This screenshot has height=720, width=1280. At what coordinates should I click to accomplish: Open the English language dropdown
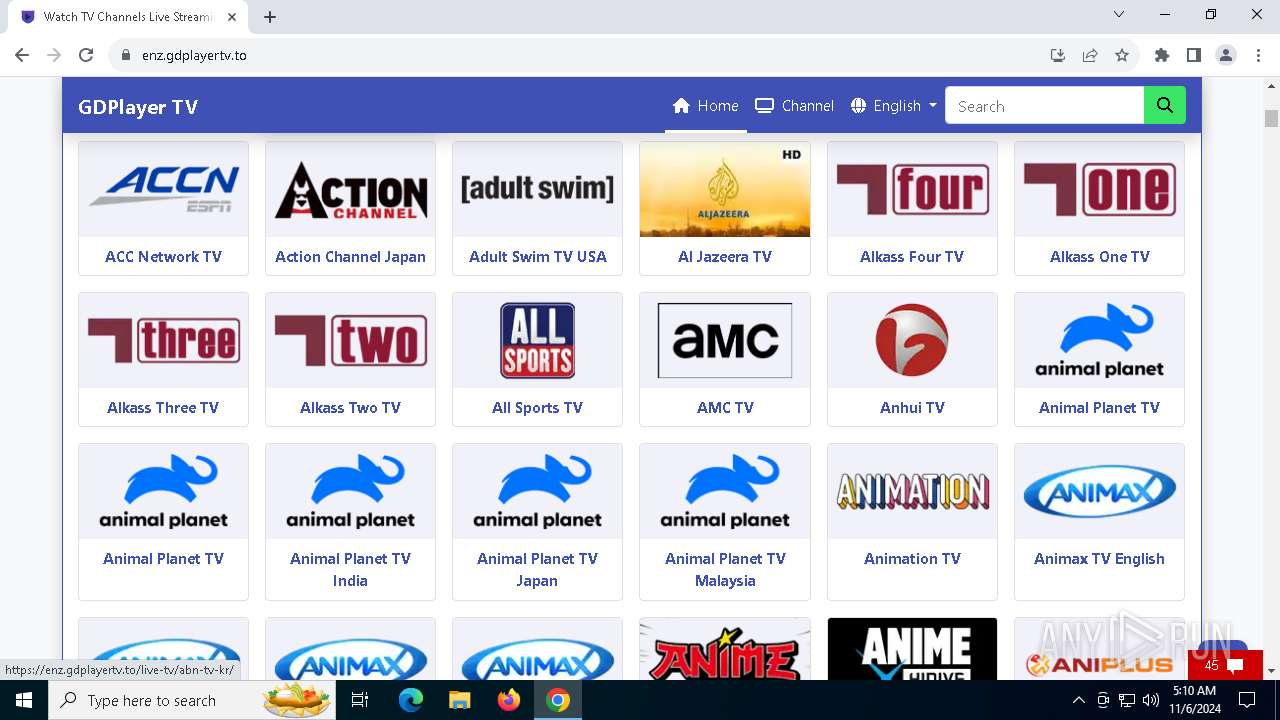tap(894, 106)
